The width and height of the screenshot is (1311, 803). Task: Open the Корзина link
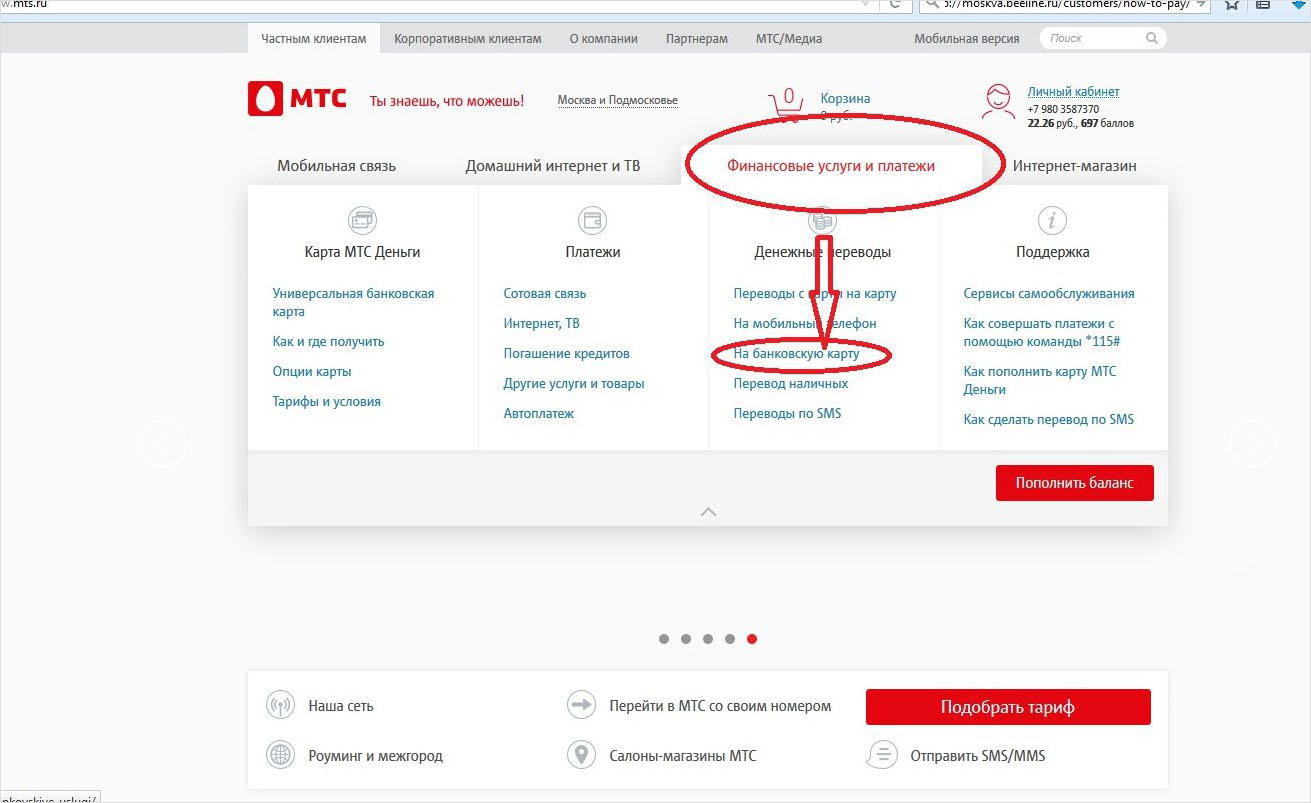(x=845, y=99)
